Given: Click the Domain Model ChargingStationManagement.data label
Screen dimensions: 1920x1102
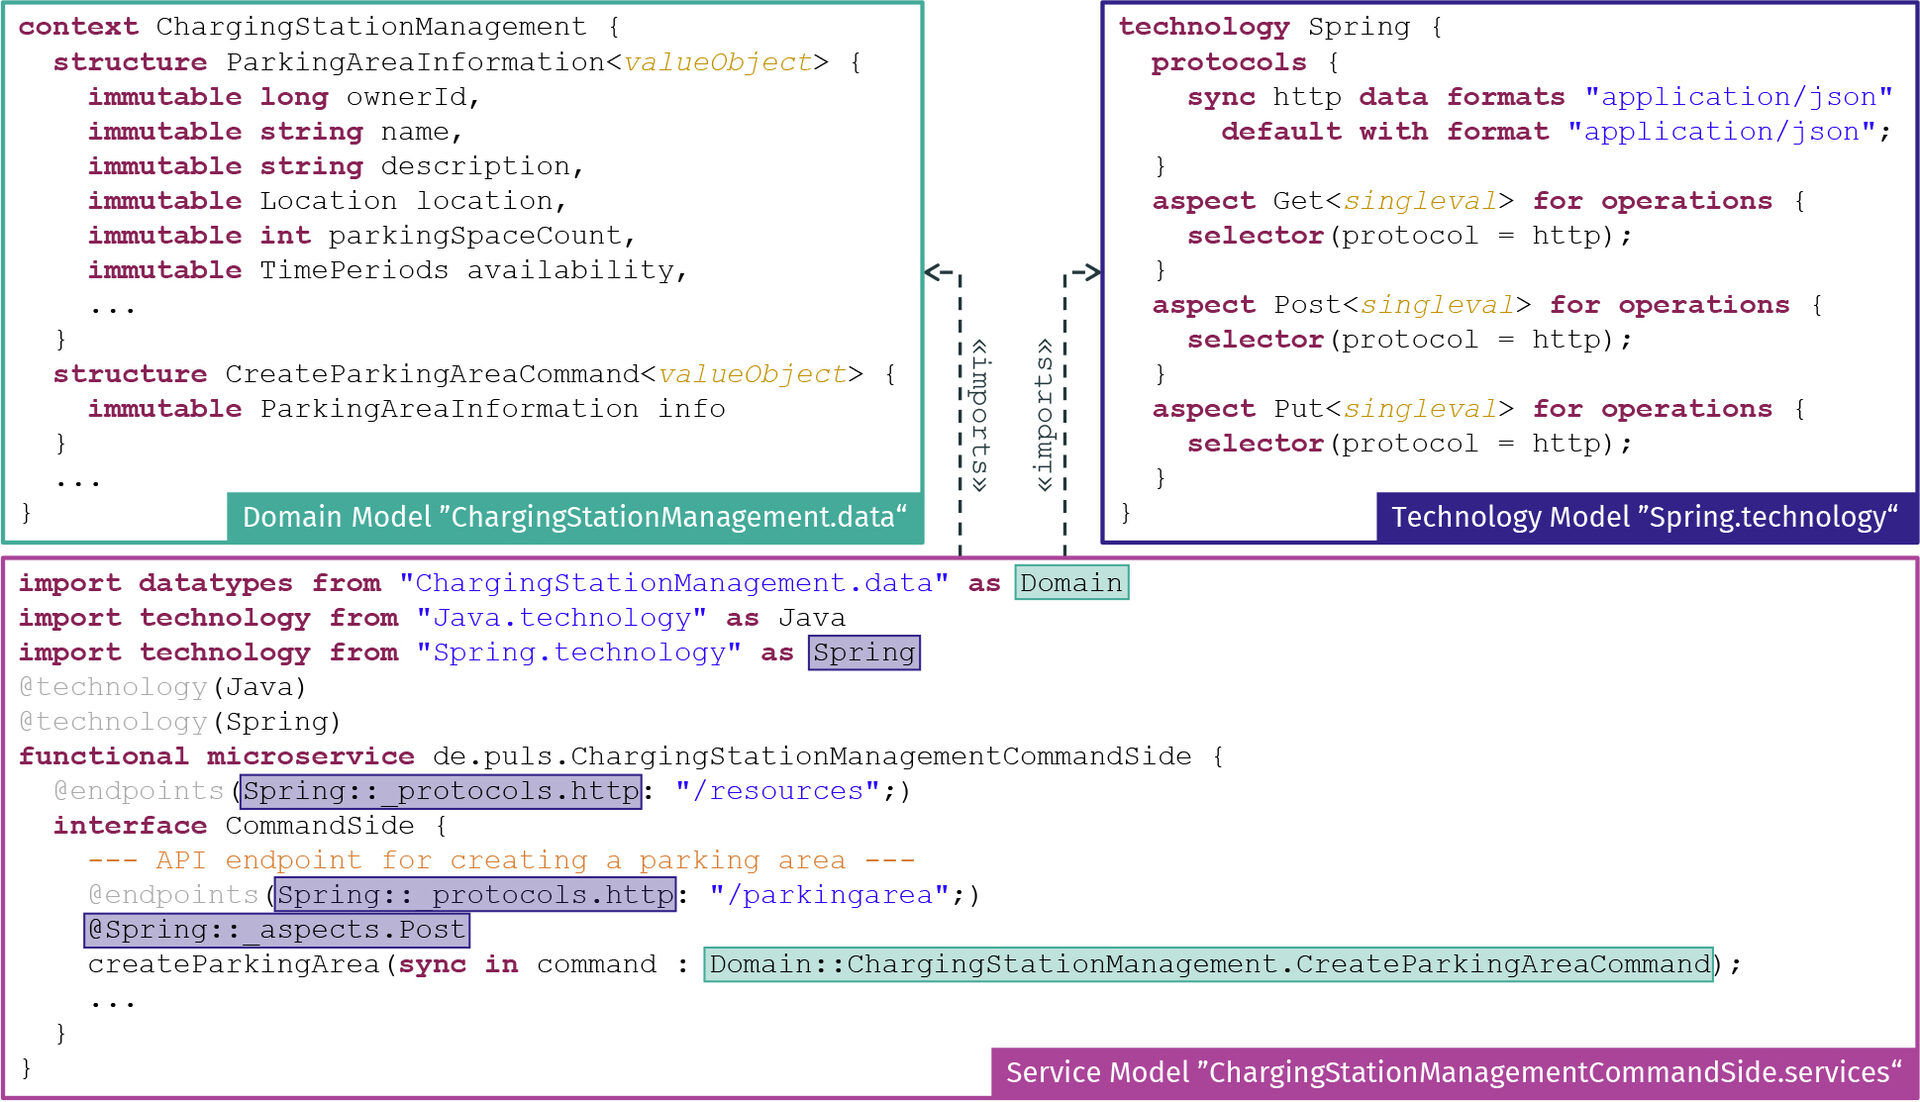Looking at the screenshot, I should coord(574,517).
